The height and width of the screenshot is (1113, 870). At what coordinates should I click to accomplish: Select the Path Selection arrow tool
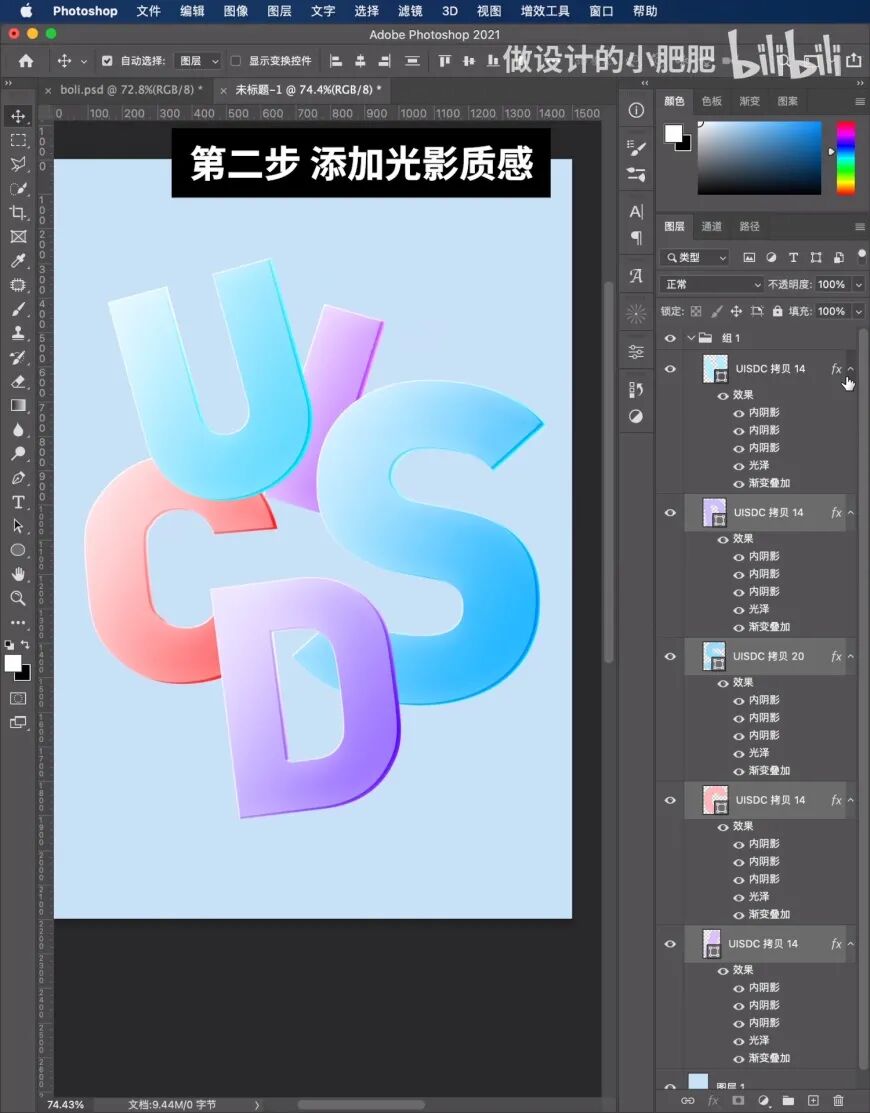pyautogui.click(x=18, y=526)
